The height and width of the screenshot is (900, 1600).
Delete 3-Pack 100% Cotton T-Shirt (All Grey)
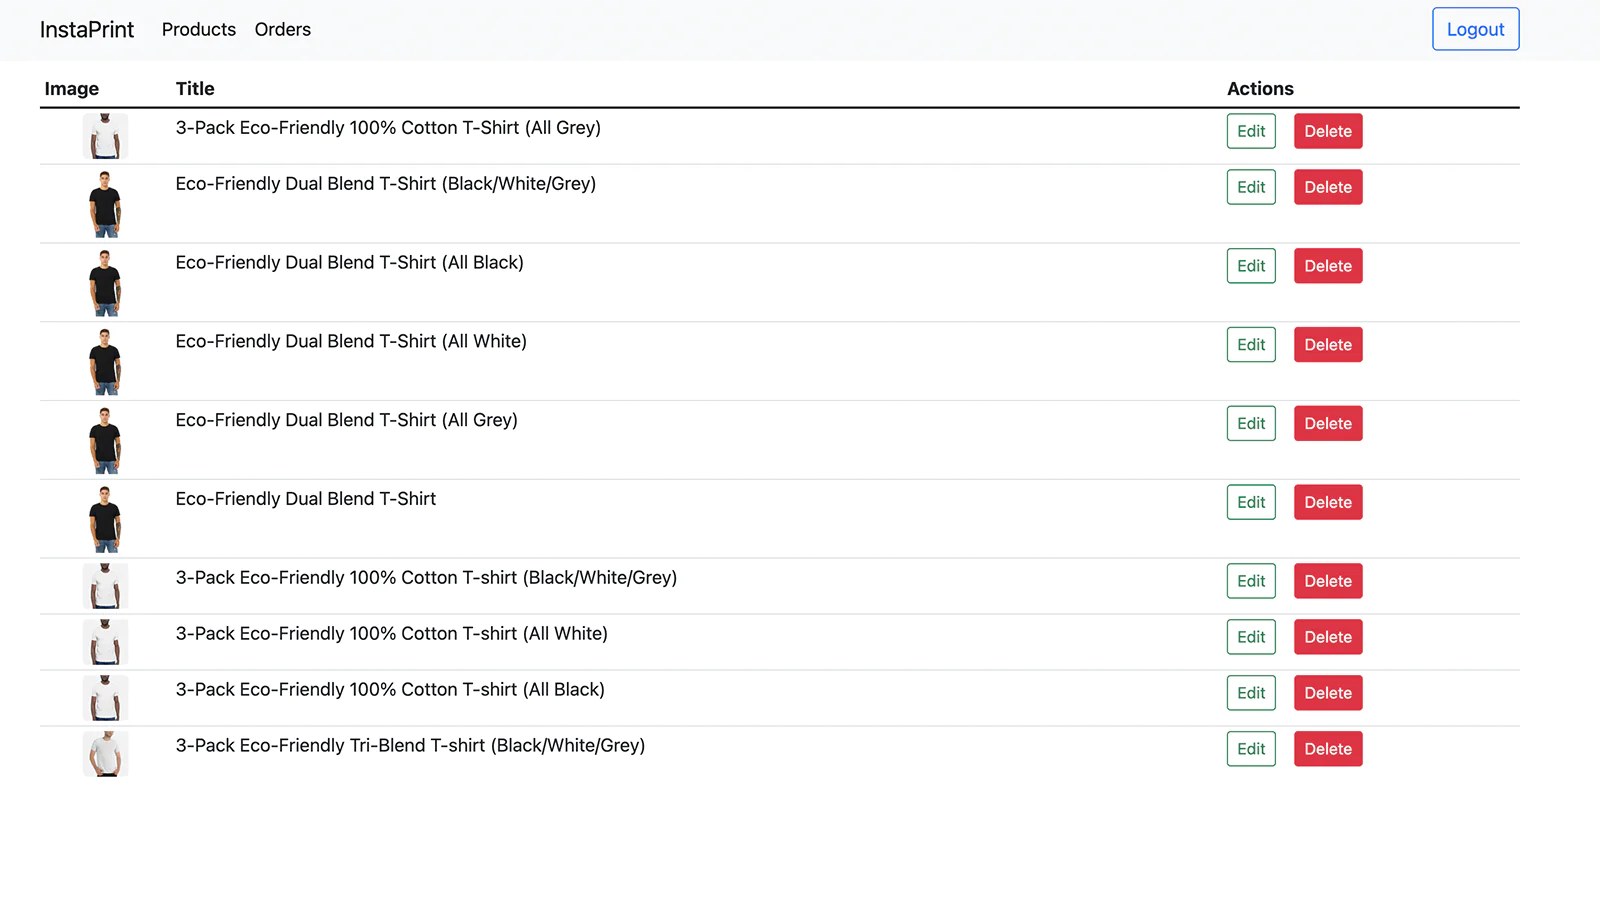click(x=1328, y=131)
